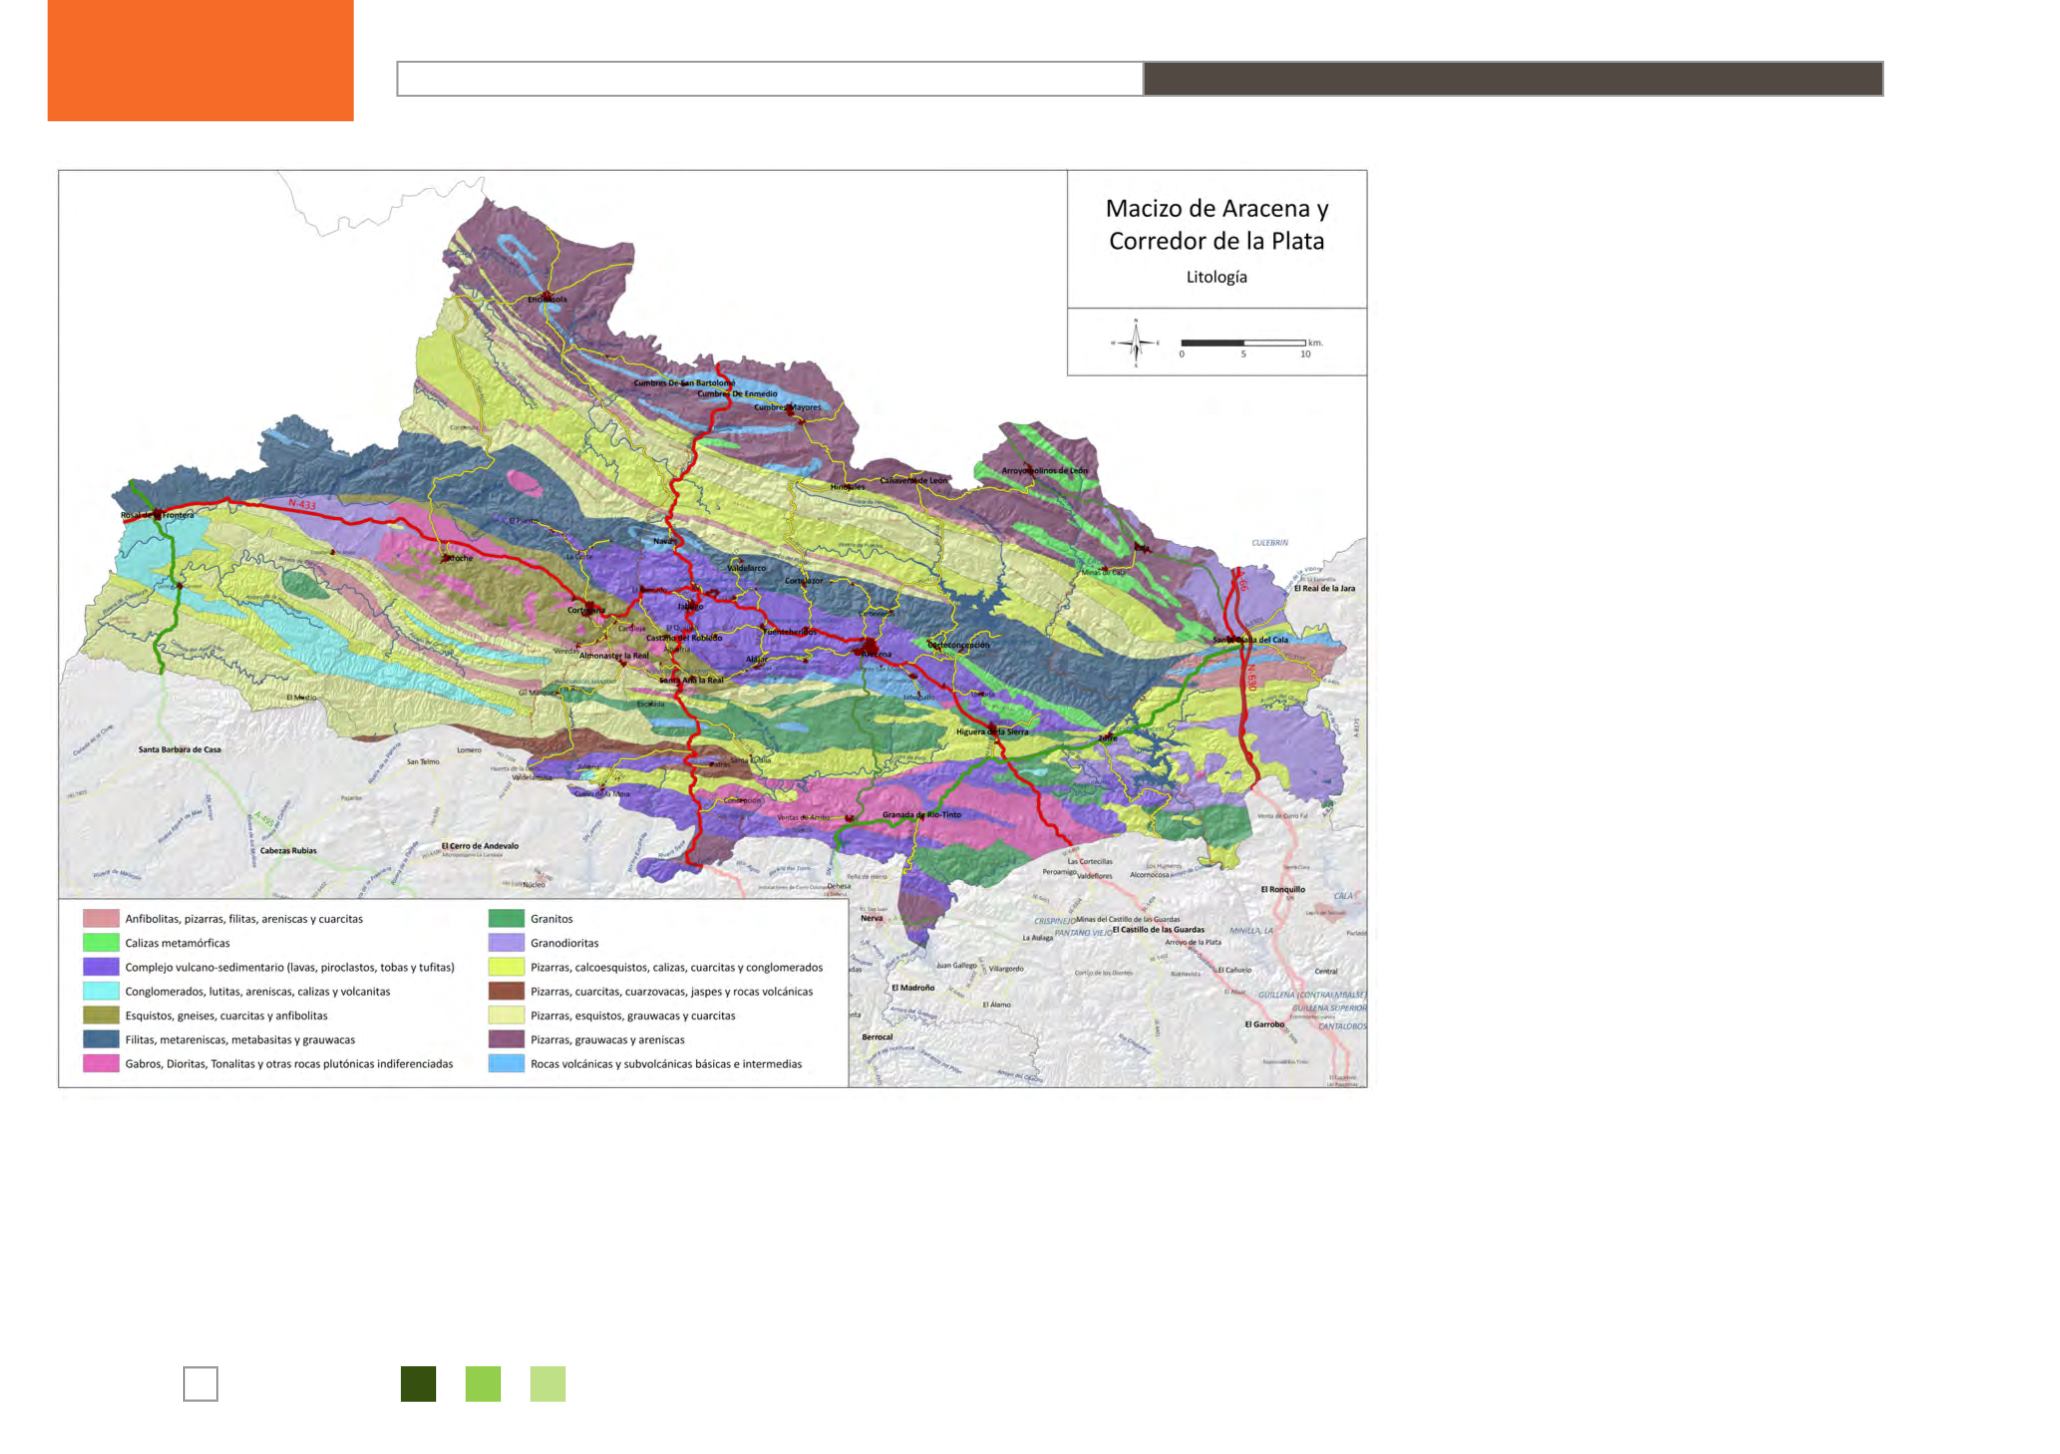Click the 'Valdelarco' town label
The height and width of the screenshot is (1454, 2060).
(746, 568)
